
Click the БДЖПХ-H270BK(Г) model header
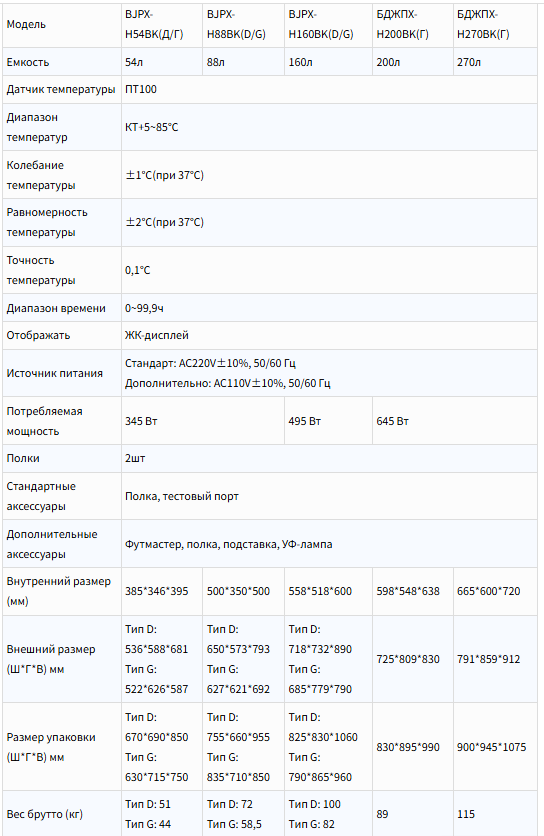coord(495,25)
